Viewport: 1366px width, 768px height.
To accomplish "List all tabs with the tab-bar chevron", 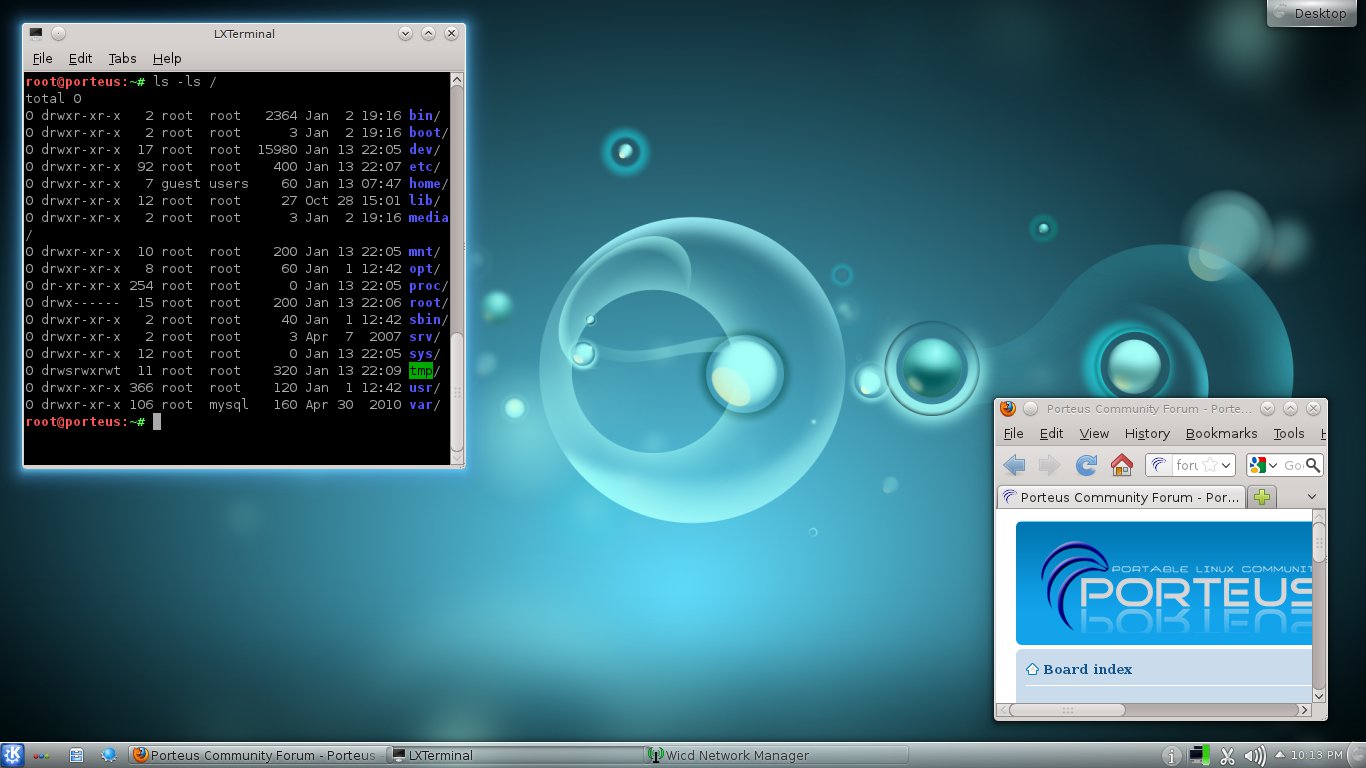I will tap(1312, 497).
